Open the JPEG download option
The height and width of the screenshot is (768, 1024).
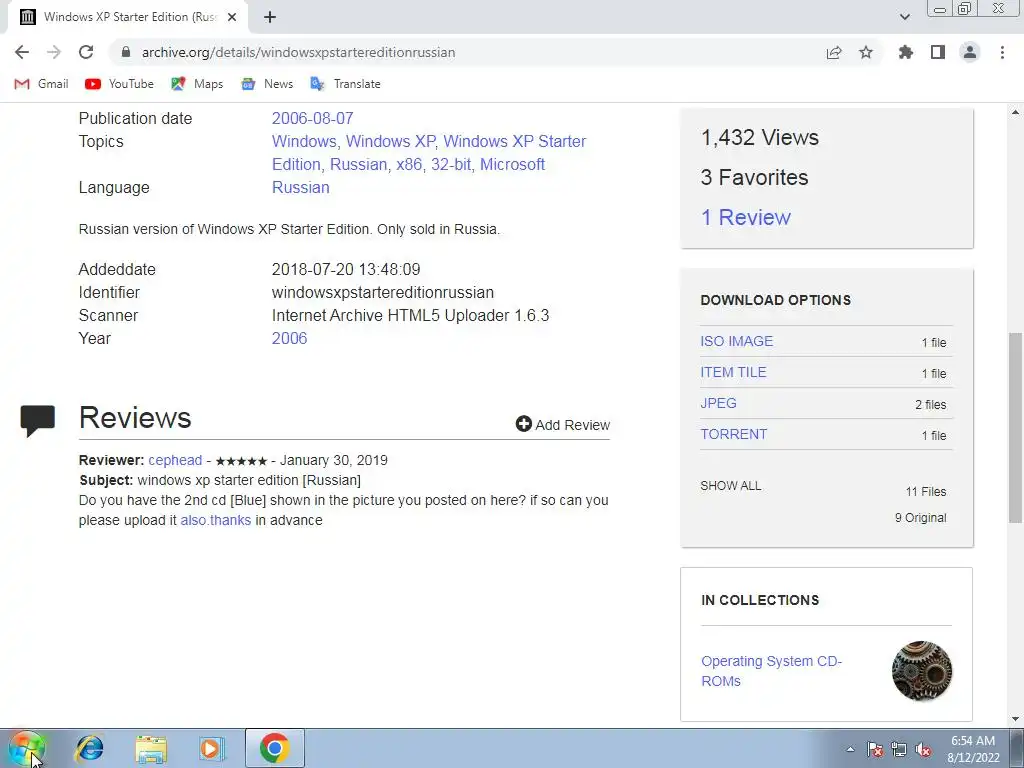tap(718, 403)
